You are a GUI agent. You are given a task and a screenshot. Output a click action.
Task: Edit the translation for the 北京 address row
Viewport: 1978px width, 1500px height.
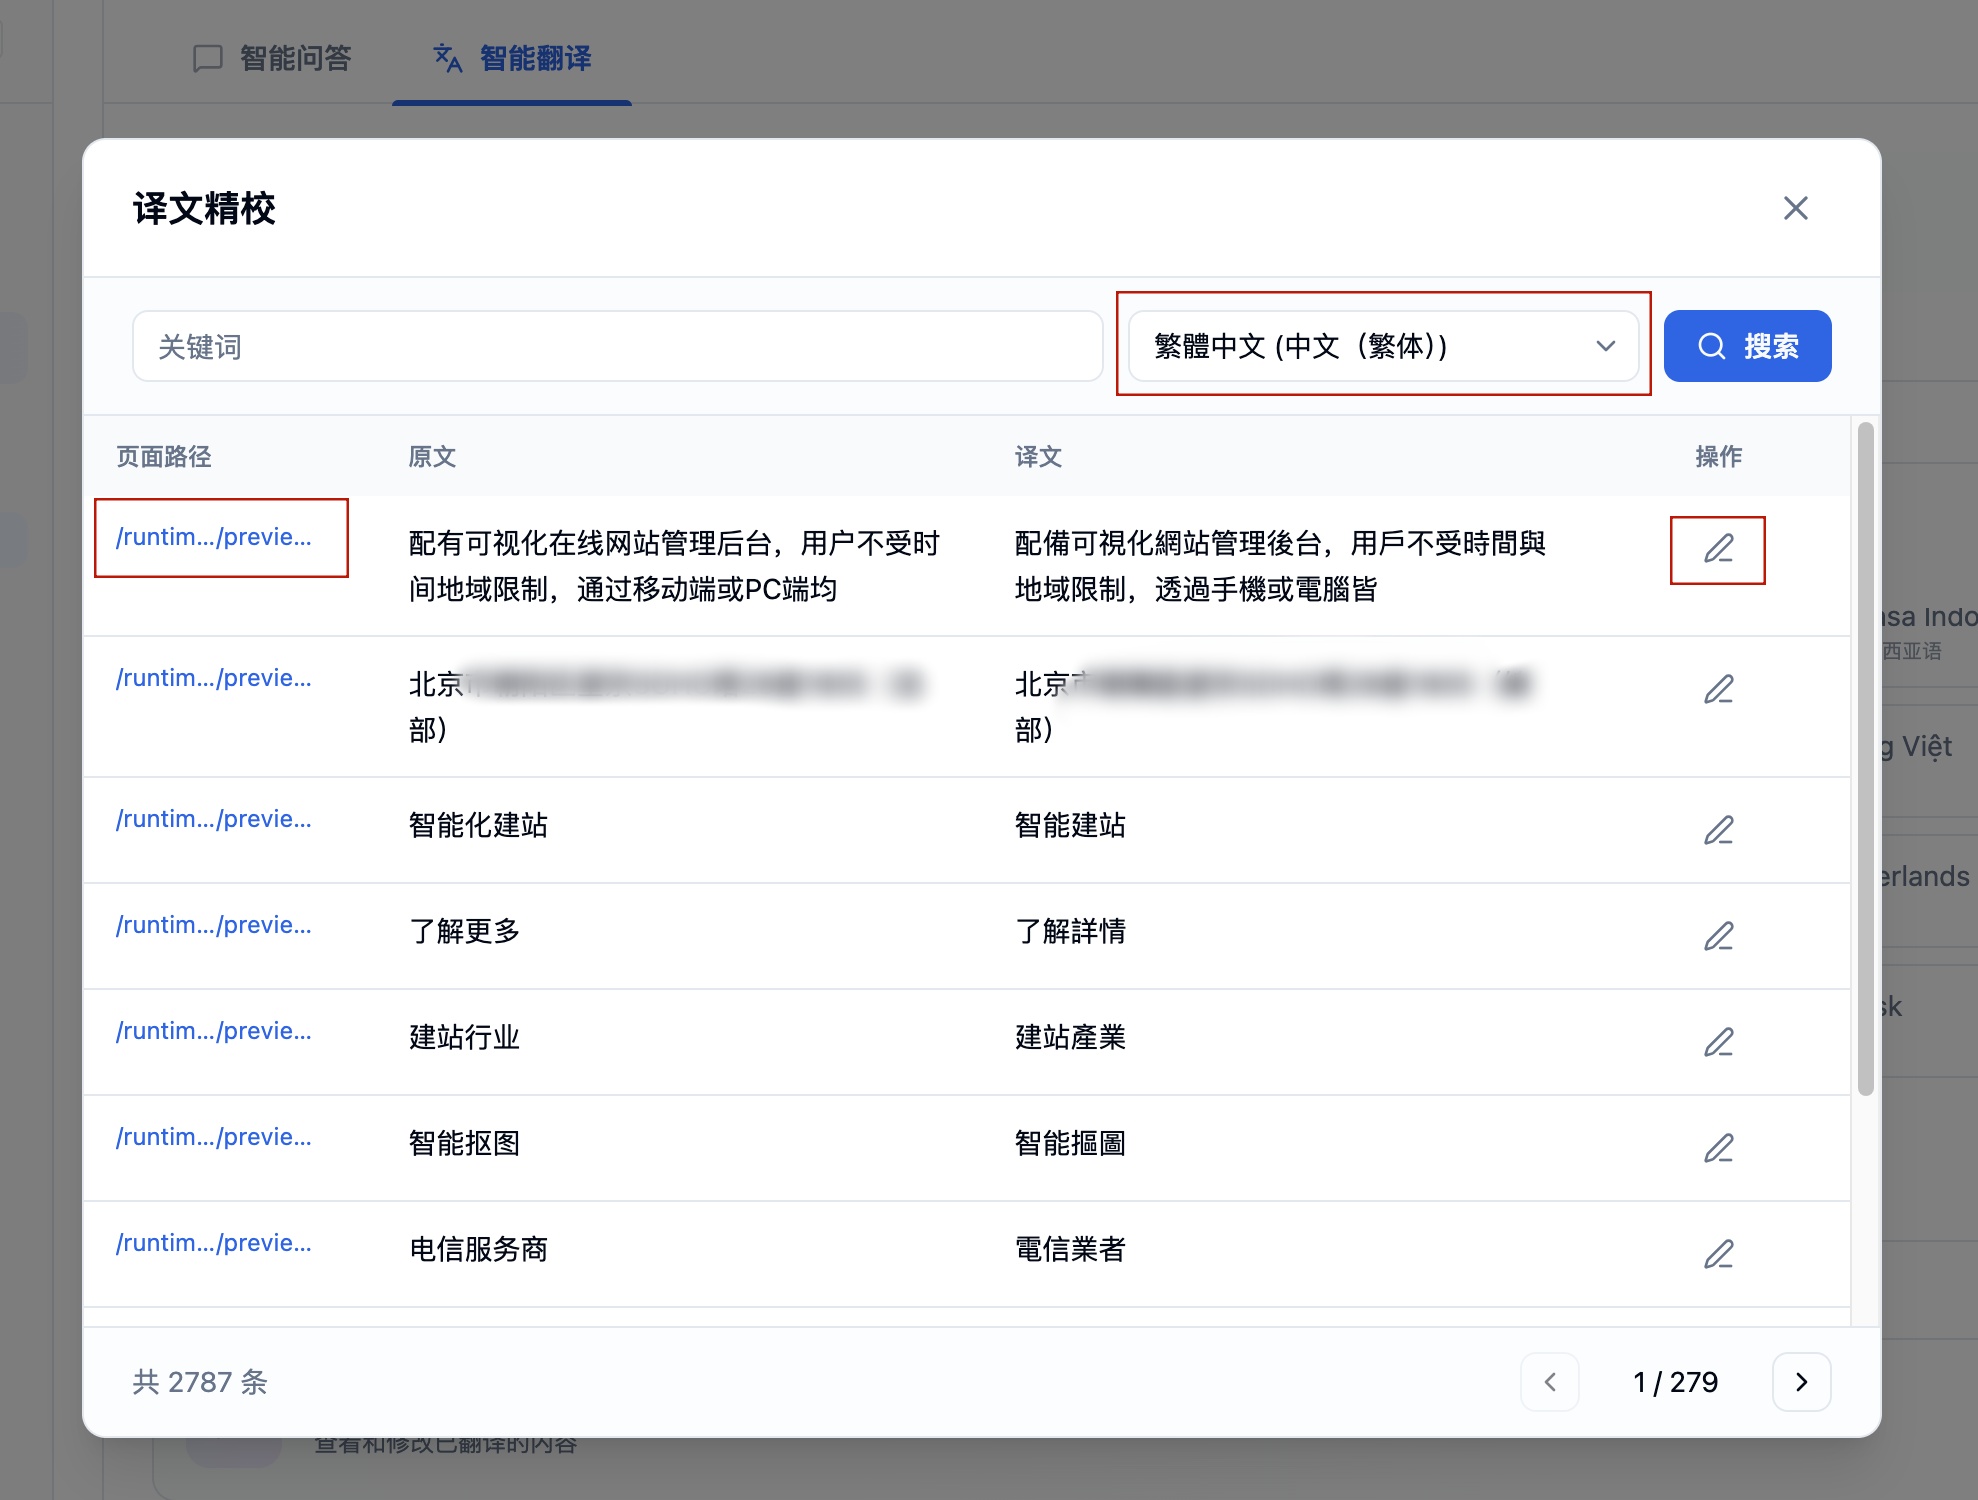coord(1719,689)
